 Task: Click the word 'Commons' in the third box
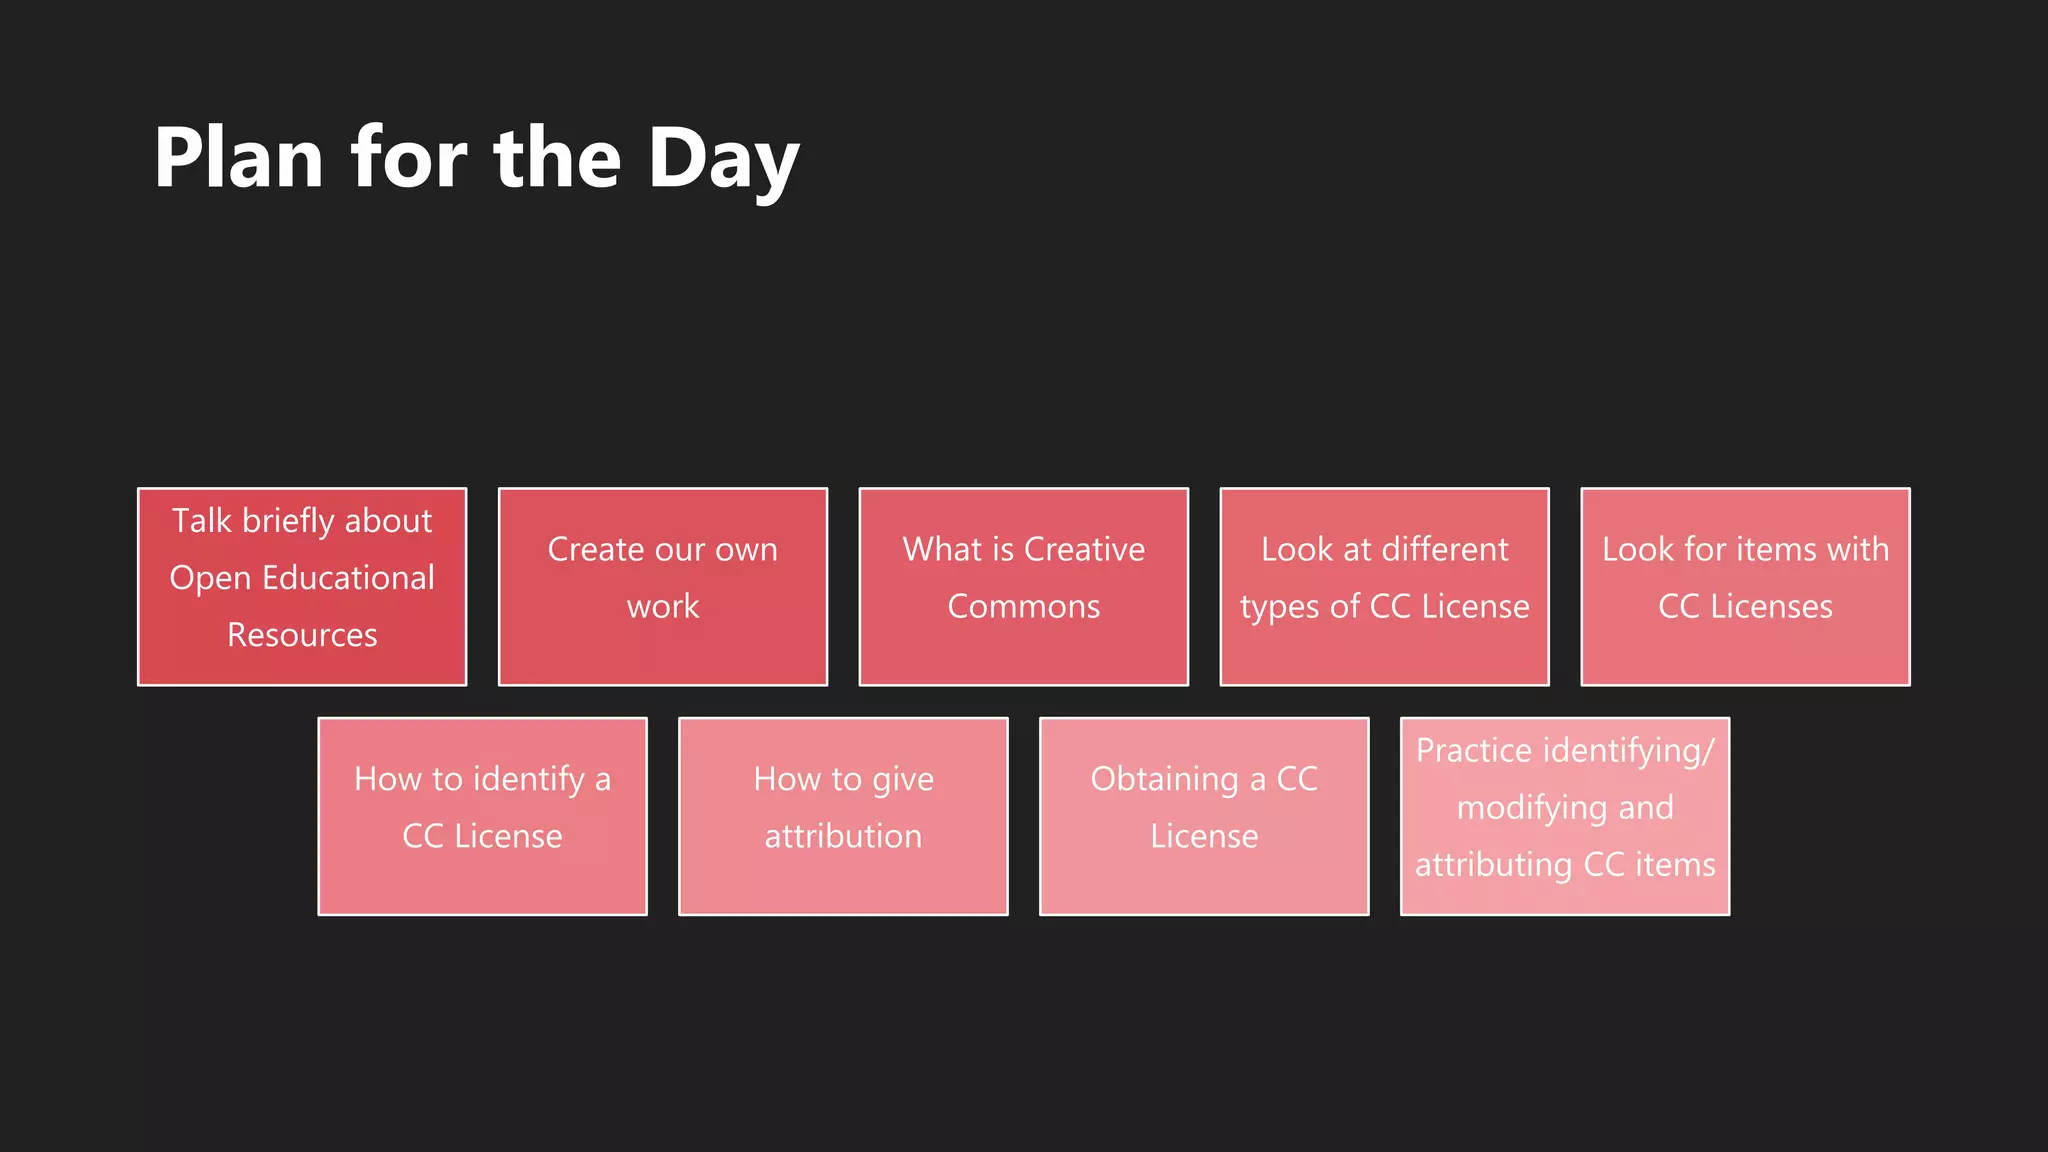pyautogui.click(x=1023, y=606)
